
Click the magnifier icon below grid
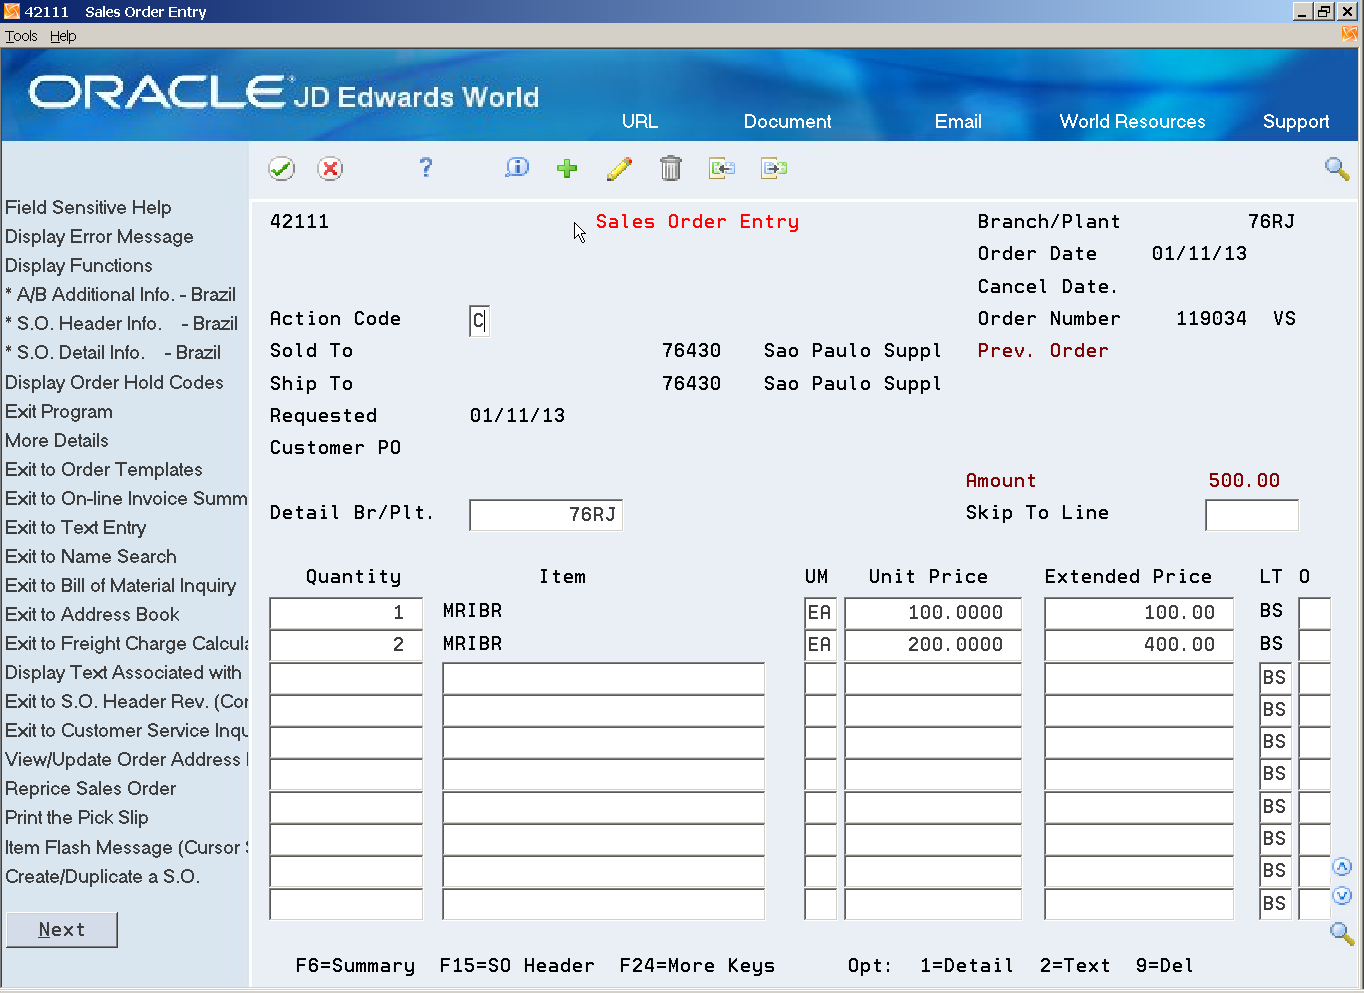click(1342, 934)
